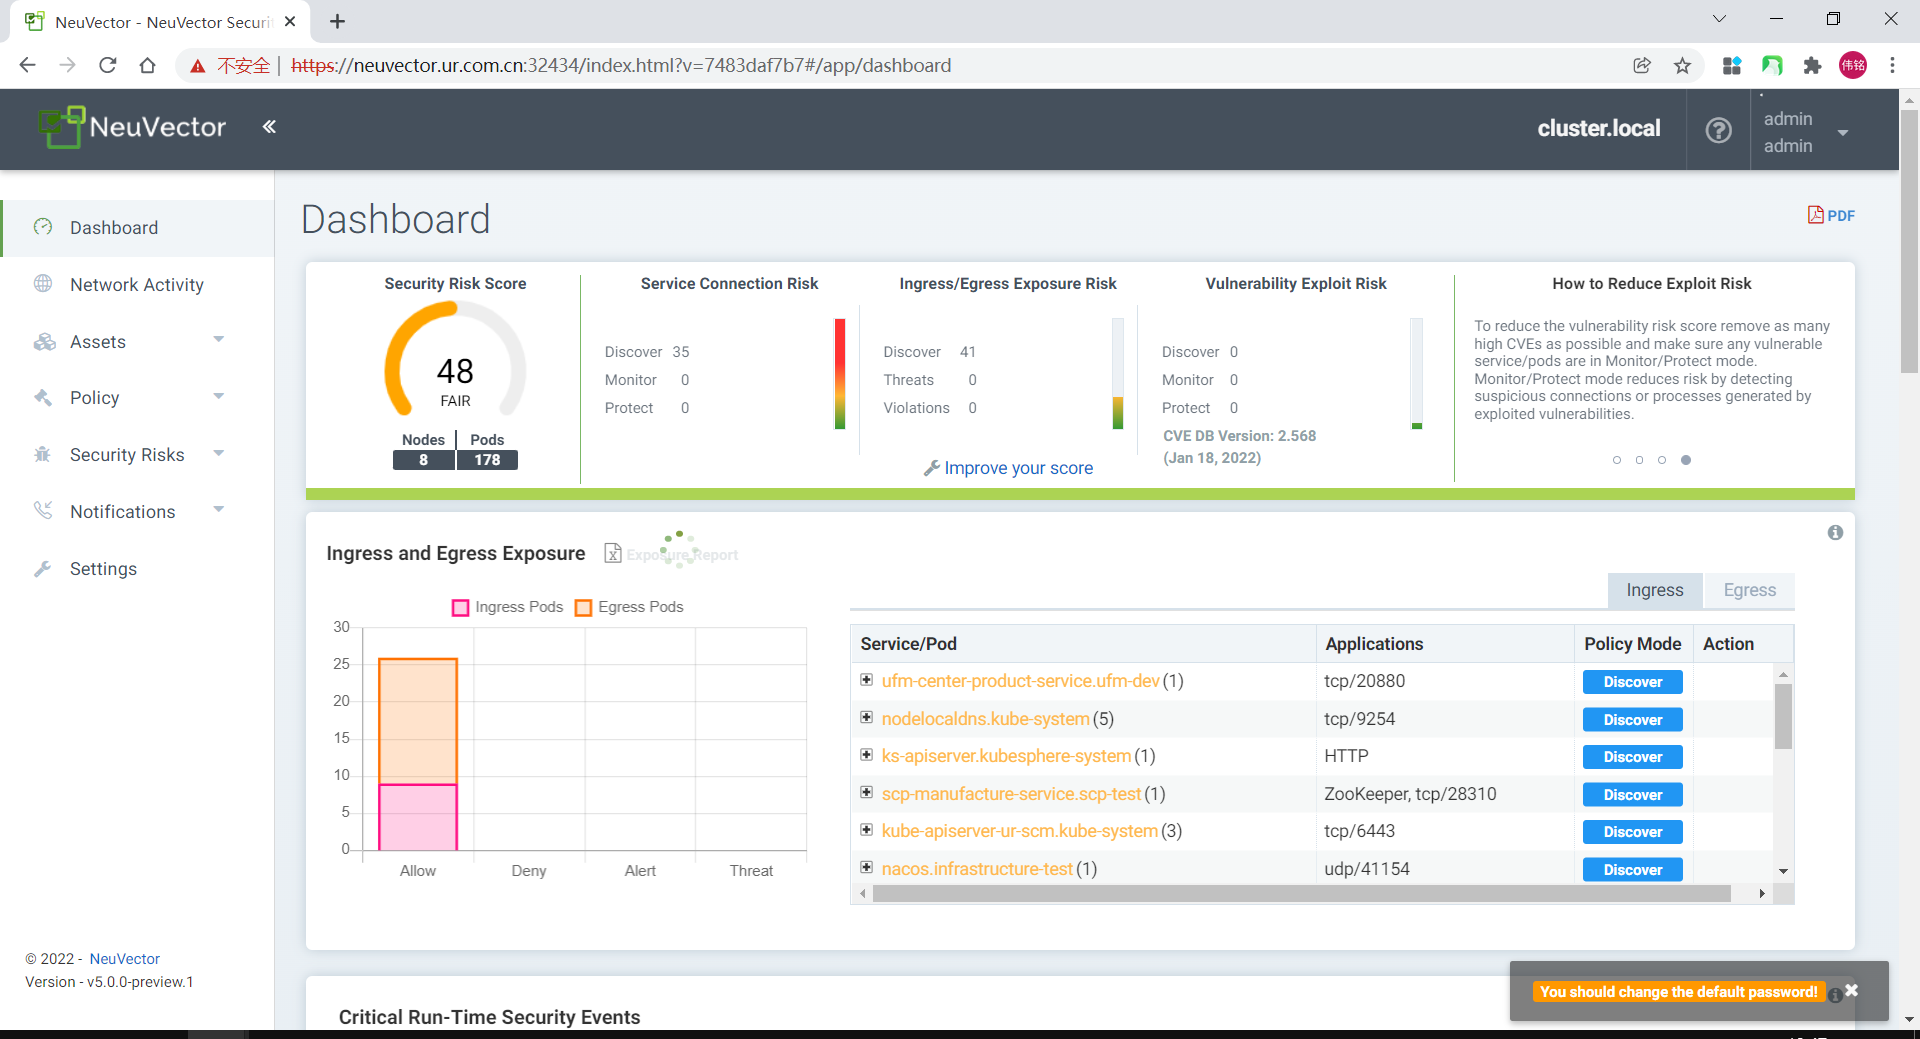Open a new browser tab
The height and width of the screenshot is (1039, 1920).
click(338, 21)
